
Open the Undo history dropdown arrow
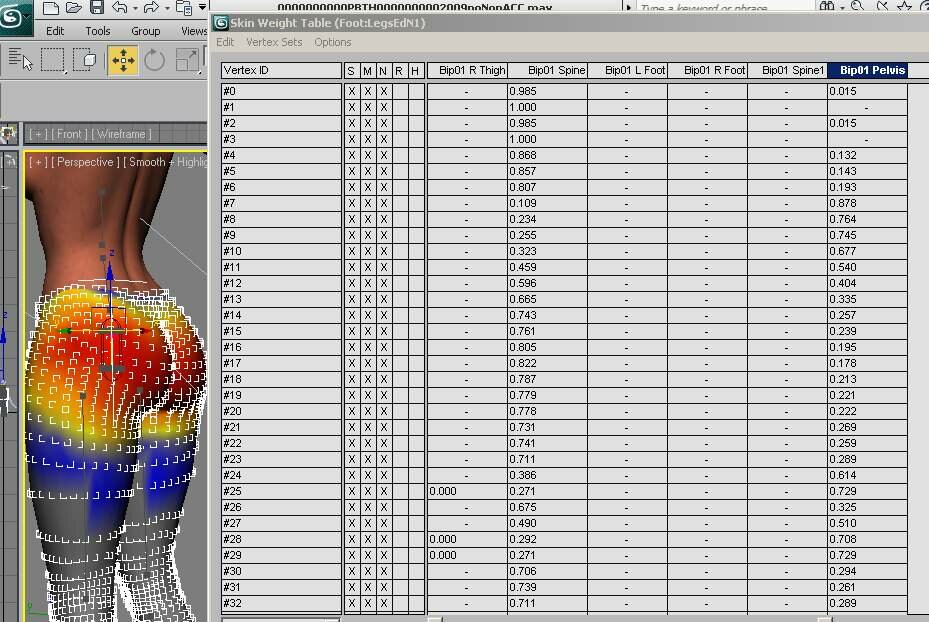pyautogui.click(x=136, y=8)
